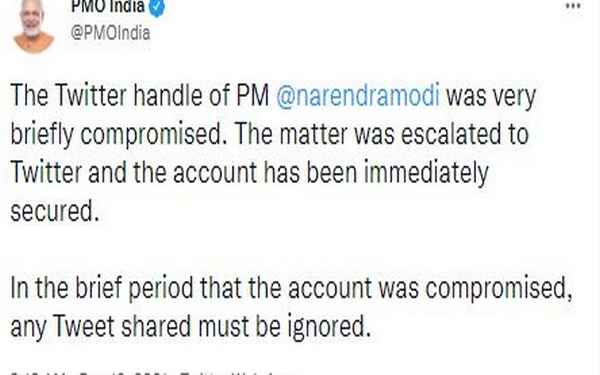Click 'briefly compromised' text in tweet
Image resolution: width=600 pixels, height=375 pixels.
(118, 134)
